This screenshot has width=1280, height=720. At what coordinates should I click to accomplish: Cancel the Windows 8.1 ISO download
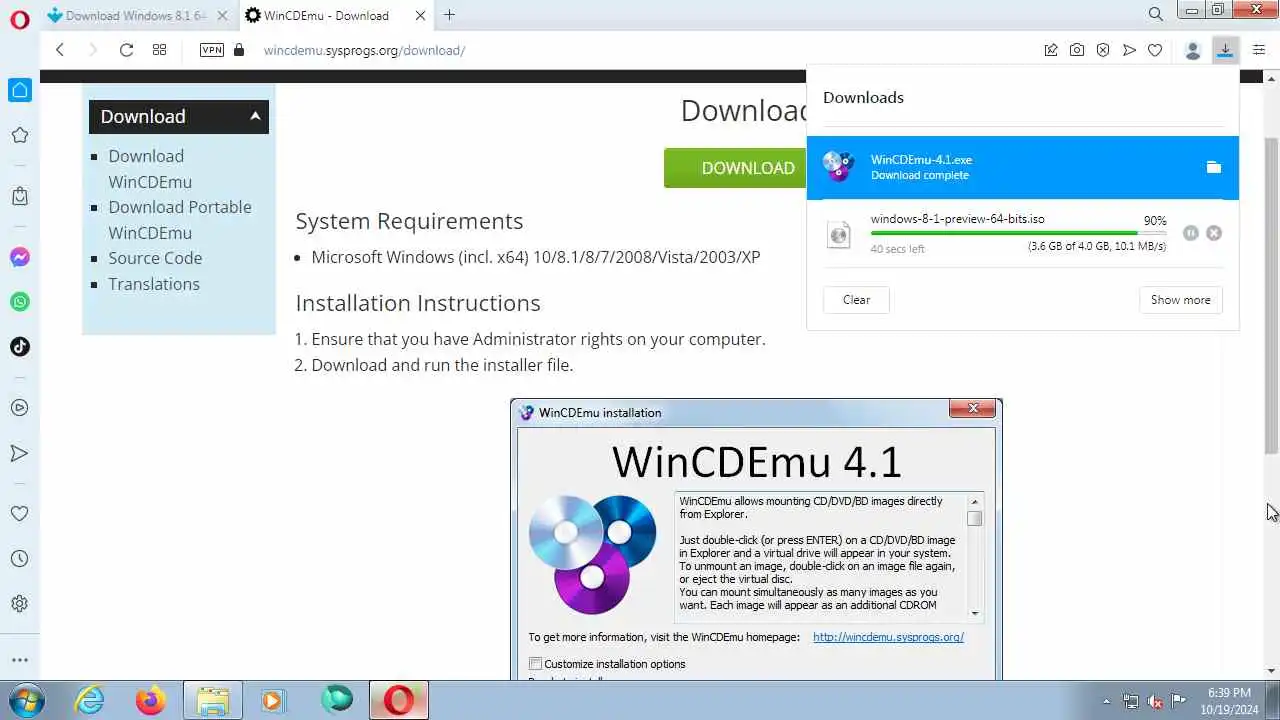click(1214, 233)
